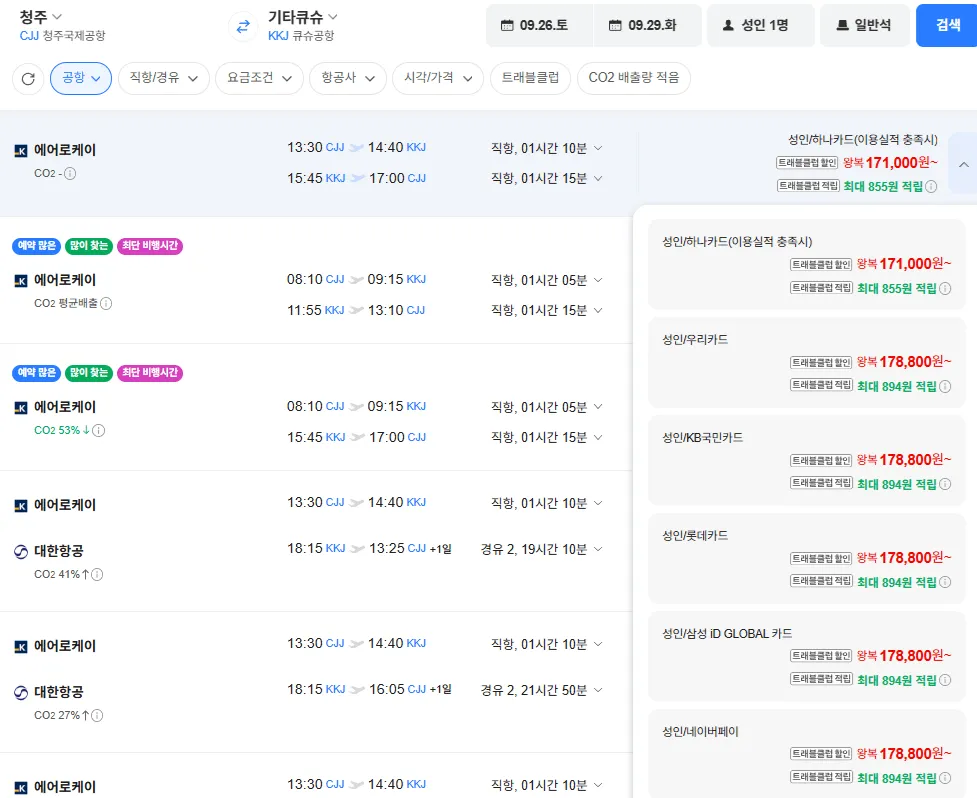Select the 성인/롯데카드 fare card
Viewport: 977px width, 798px height.
click(x=806, y=558)
